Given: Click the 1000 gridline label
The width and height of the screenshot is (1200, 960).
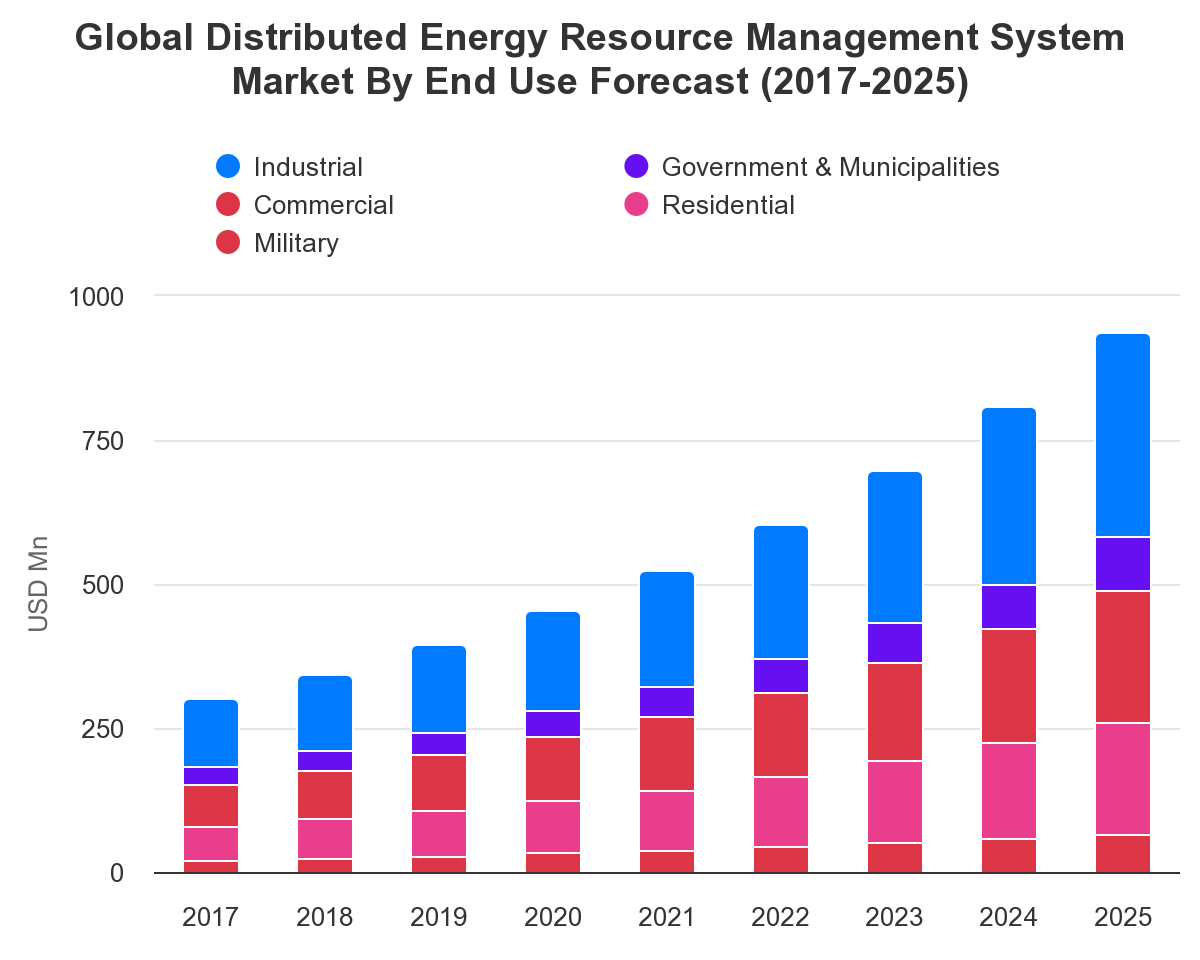Looking at the screenshot, I should point(96,297).
